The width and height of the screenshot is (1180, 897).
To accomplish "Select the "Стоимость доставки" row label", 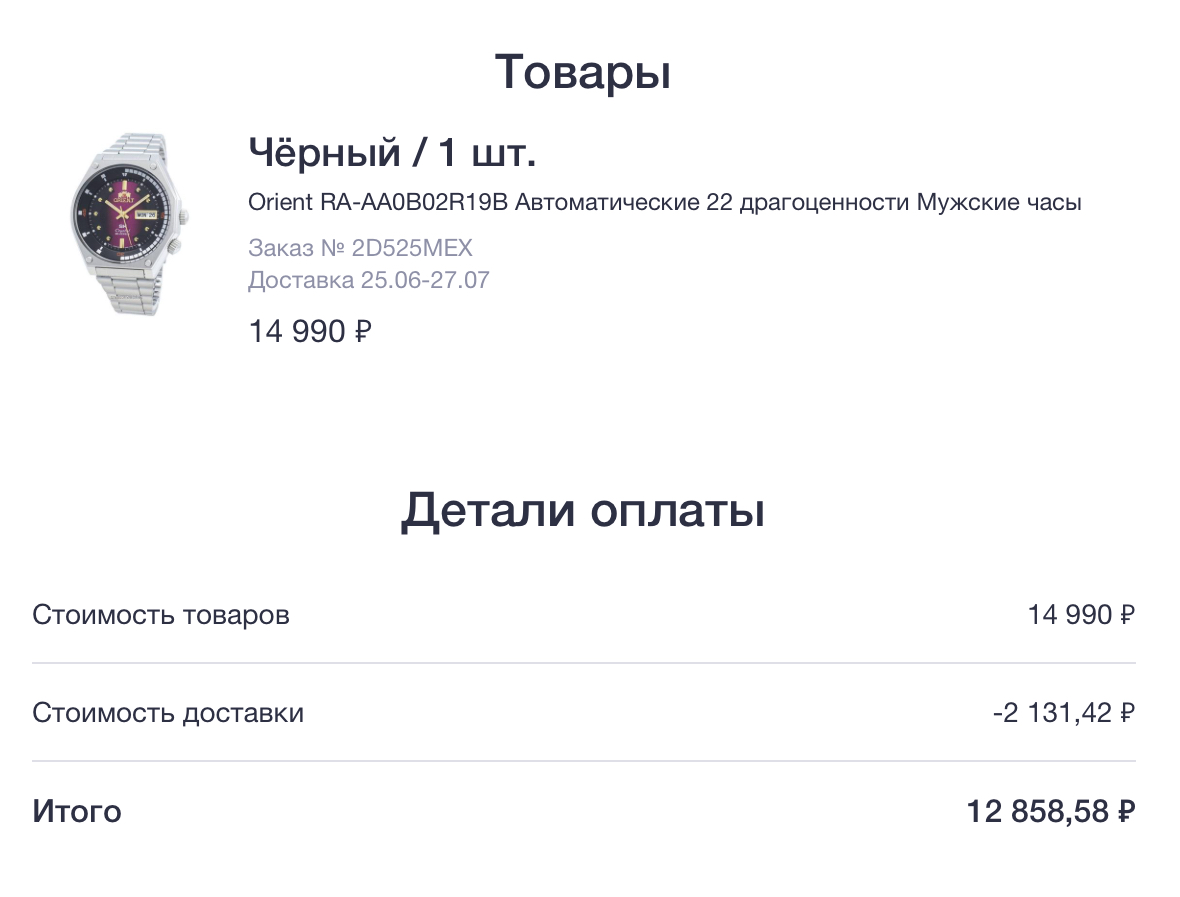I will [168, 713].
